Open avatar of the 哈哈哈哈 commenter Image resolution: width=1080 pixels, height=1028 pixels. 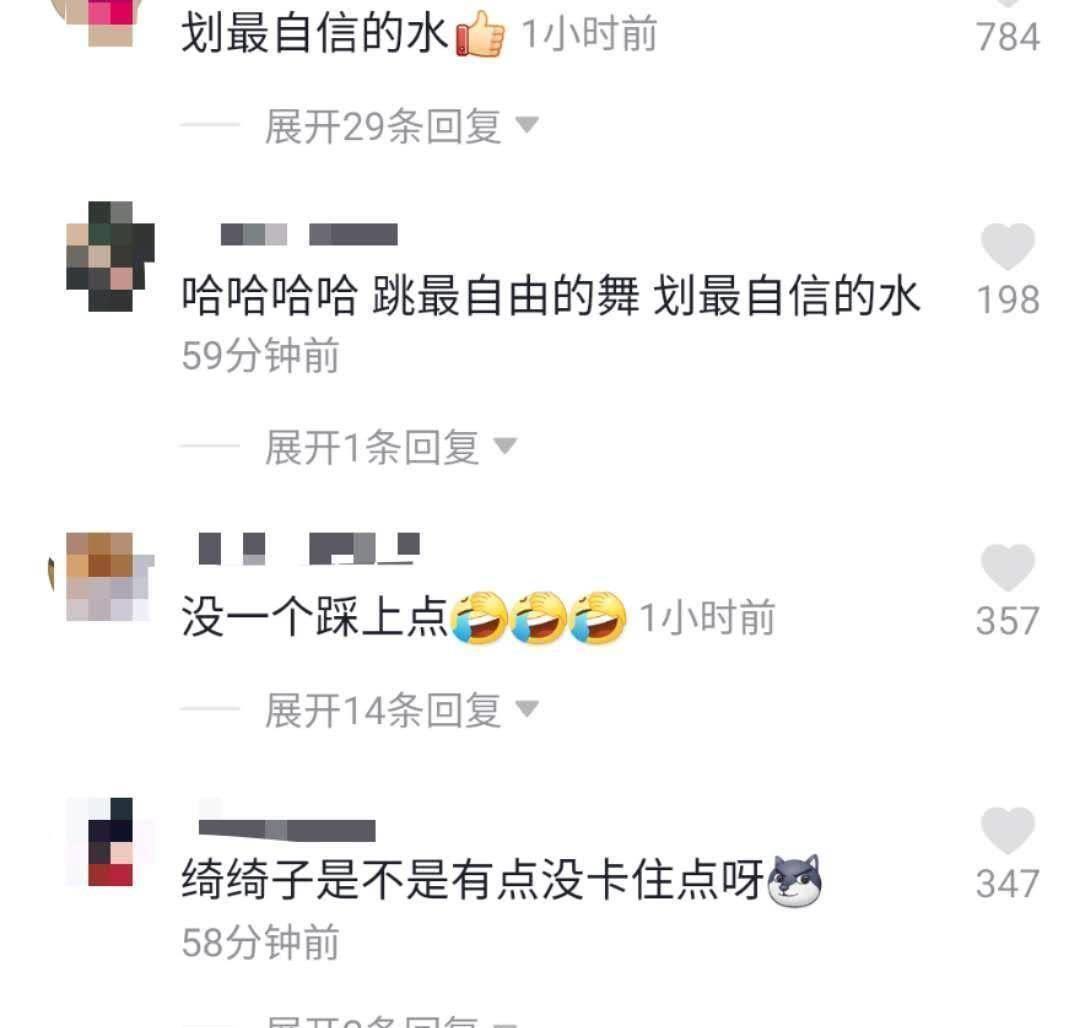[x=110, y=256]
